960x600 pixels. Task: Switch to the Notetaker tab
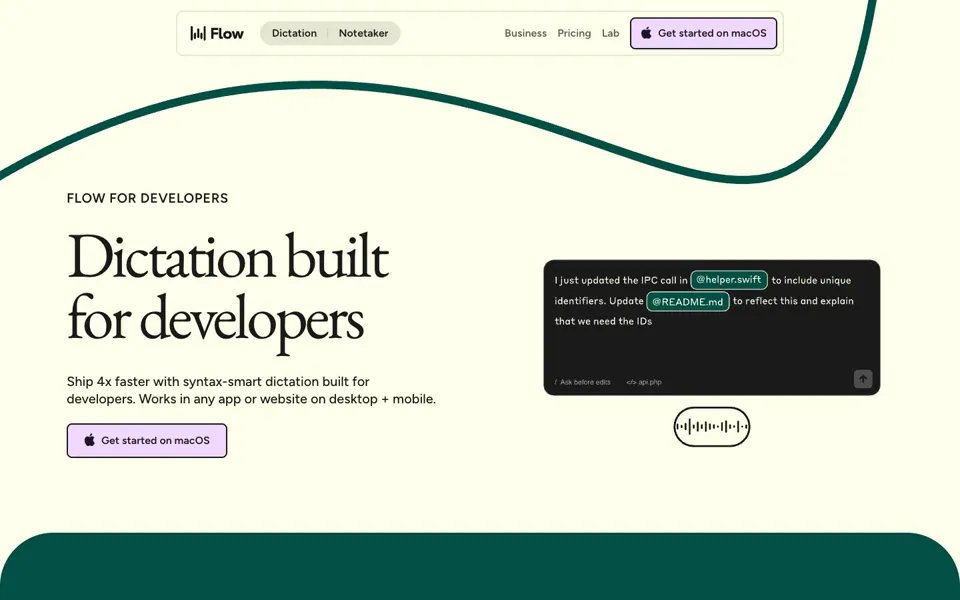(364, 33)
